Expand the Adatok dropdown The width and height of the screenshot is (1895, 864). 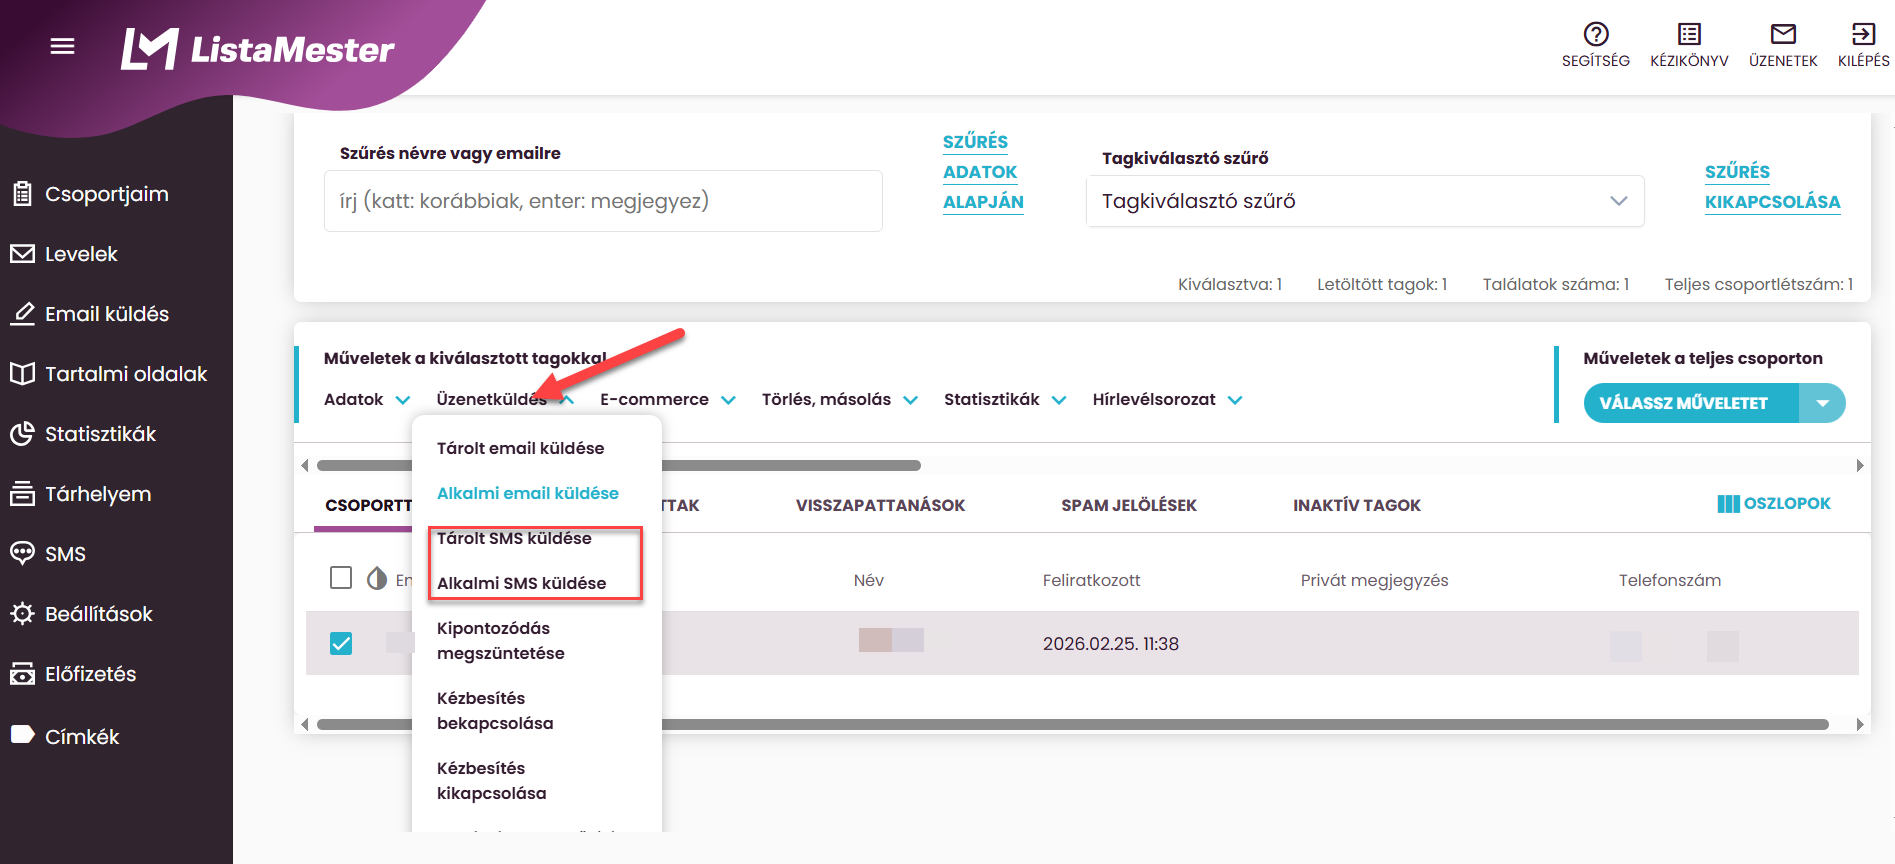click(x=367, y=399)
